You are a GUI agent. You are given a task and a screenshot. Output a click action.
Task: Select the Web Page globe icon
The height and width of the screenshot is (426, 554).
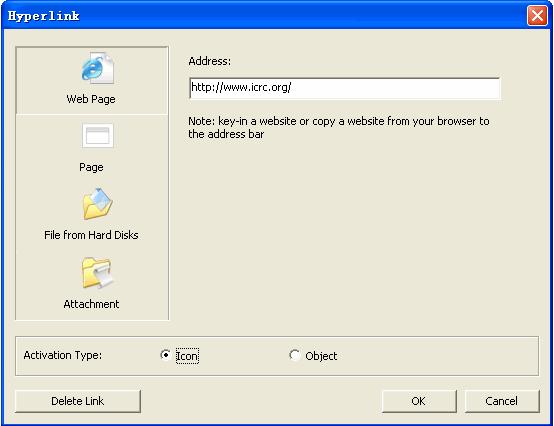click(x=98, y=68)
